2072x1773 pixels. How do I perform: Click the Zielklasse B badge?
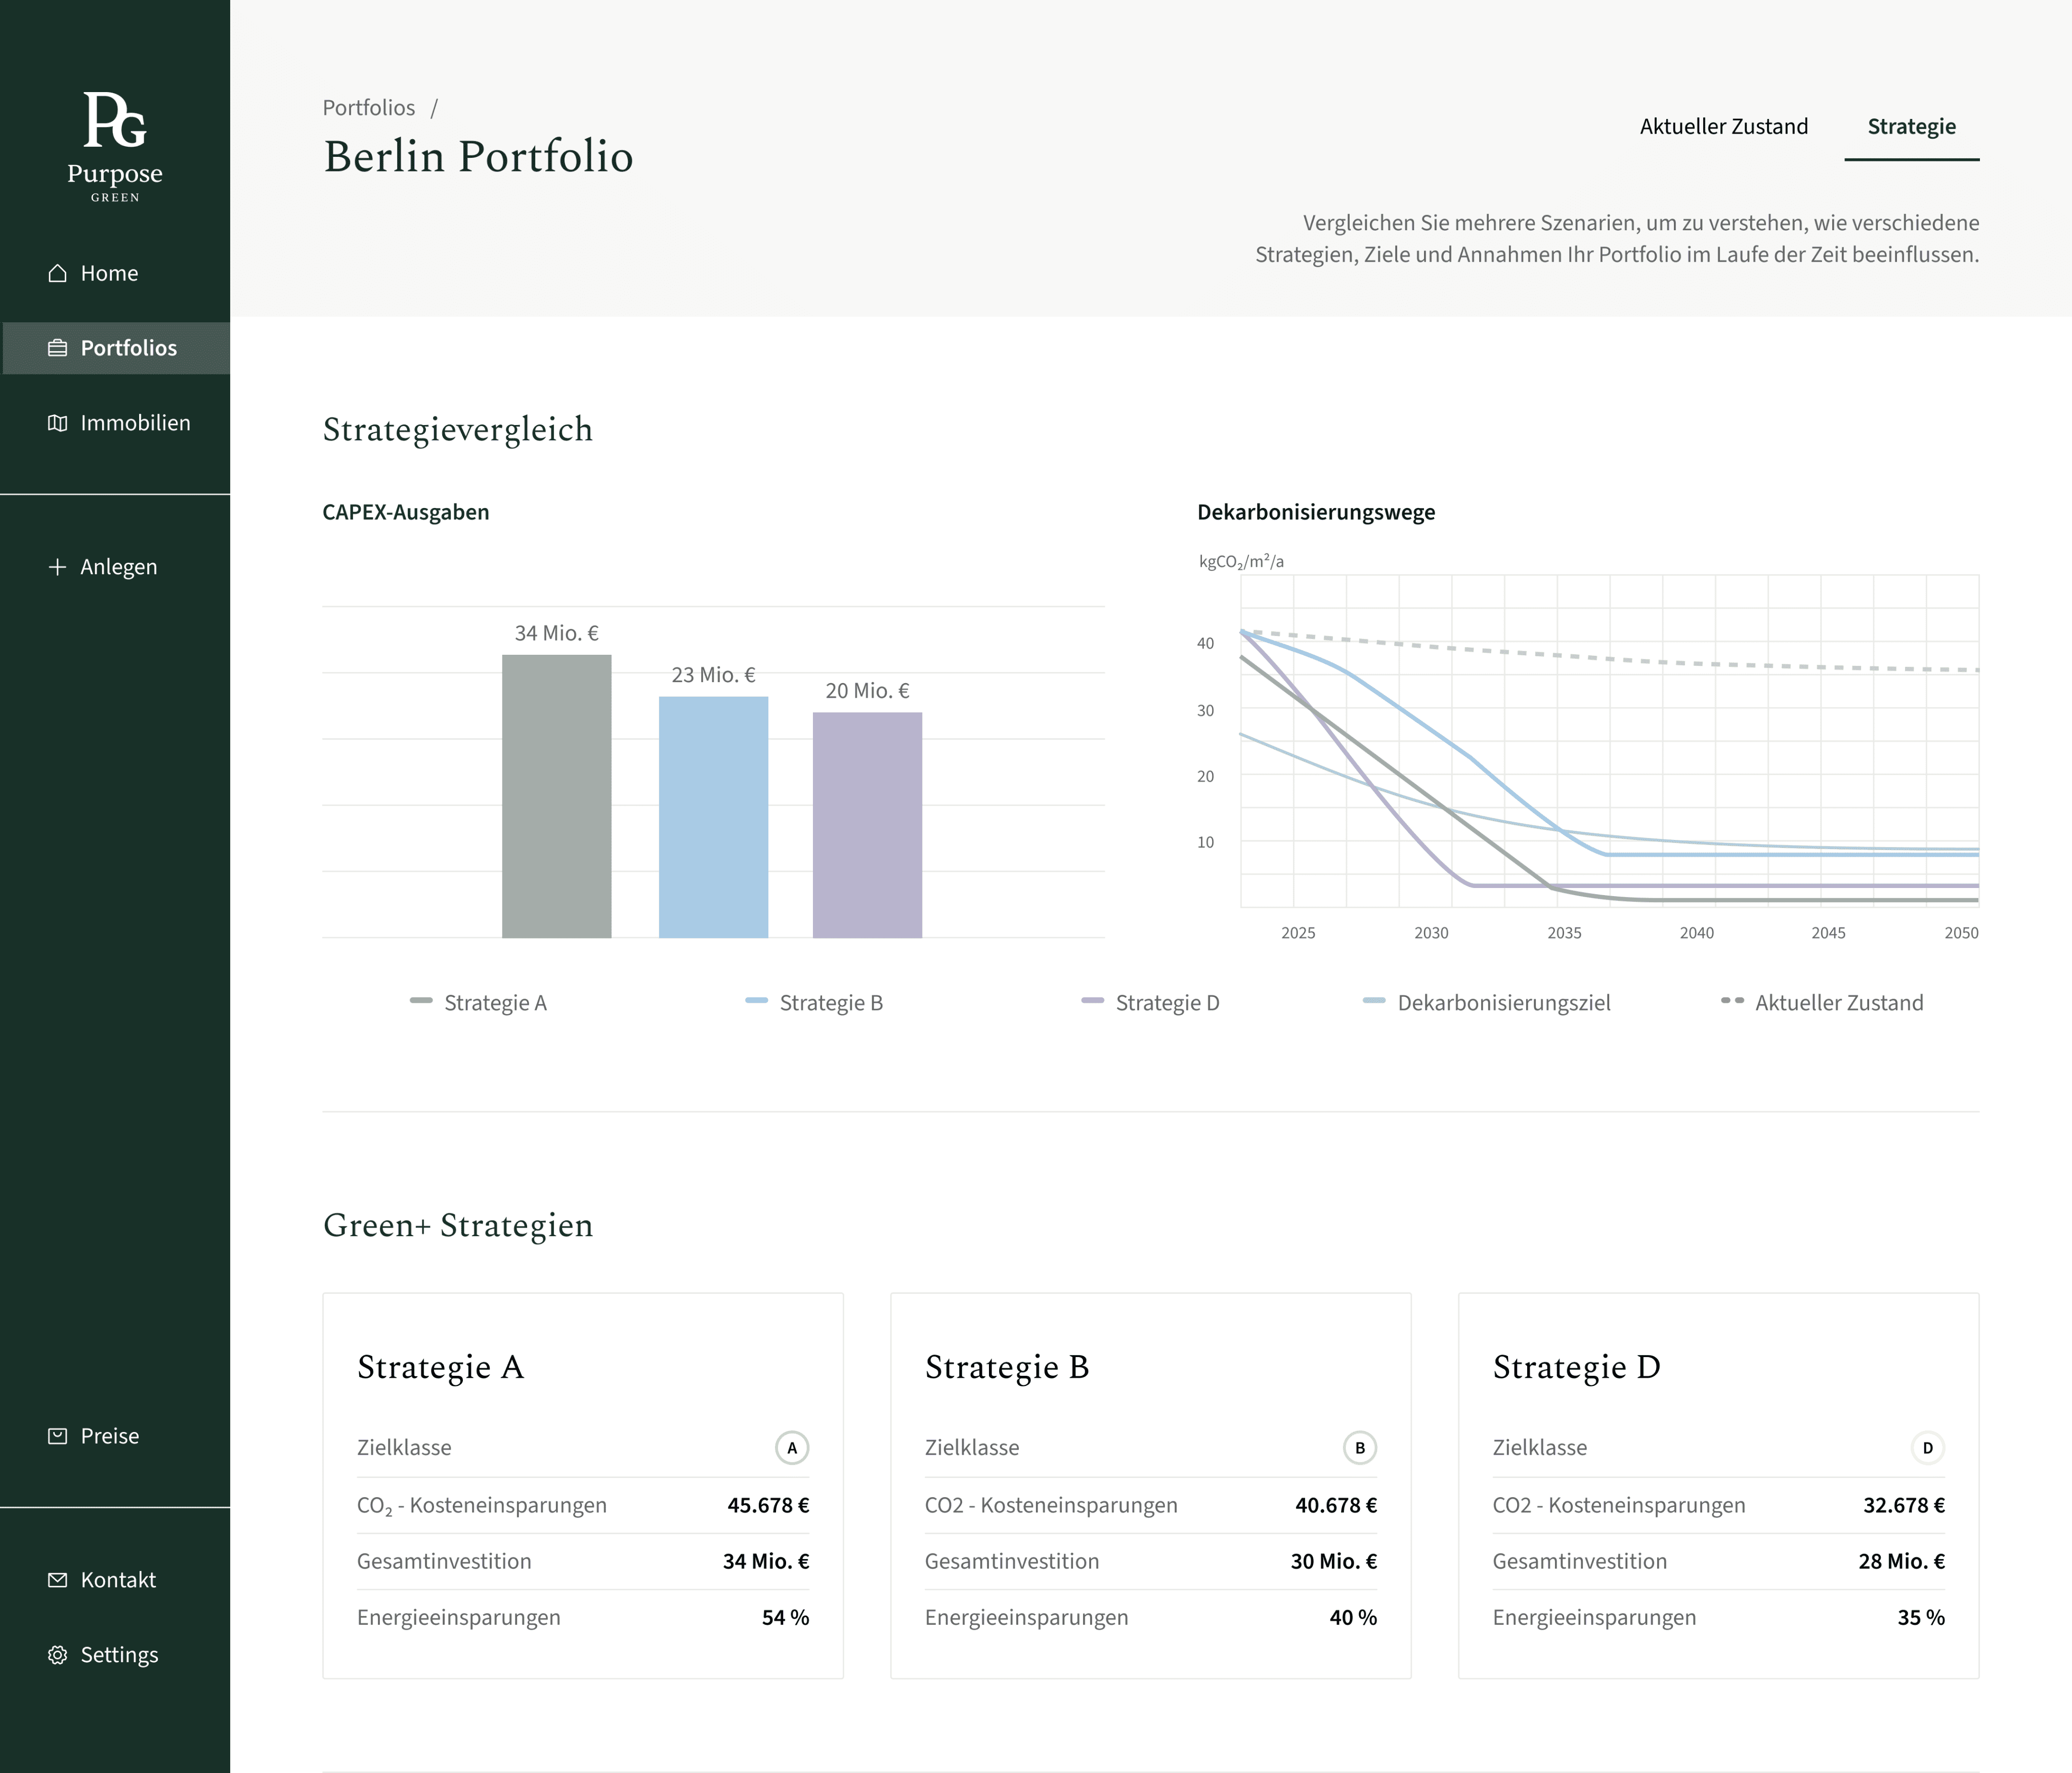[1359, 1448]
